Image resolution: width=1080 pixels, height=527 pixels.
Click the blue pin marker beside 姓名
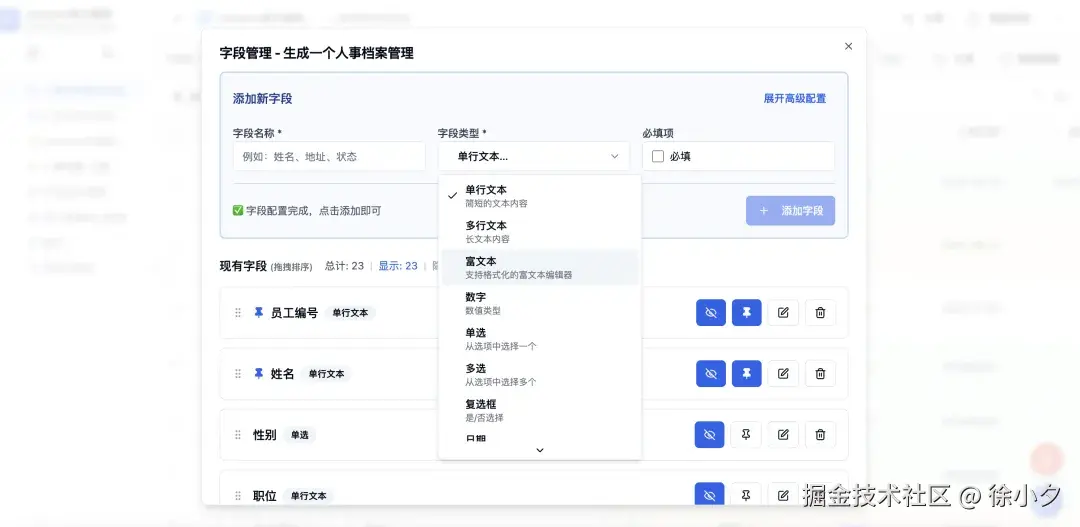tap(259, 373)
